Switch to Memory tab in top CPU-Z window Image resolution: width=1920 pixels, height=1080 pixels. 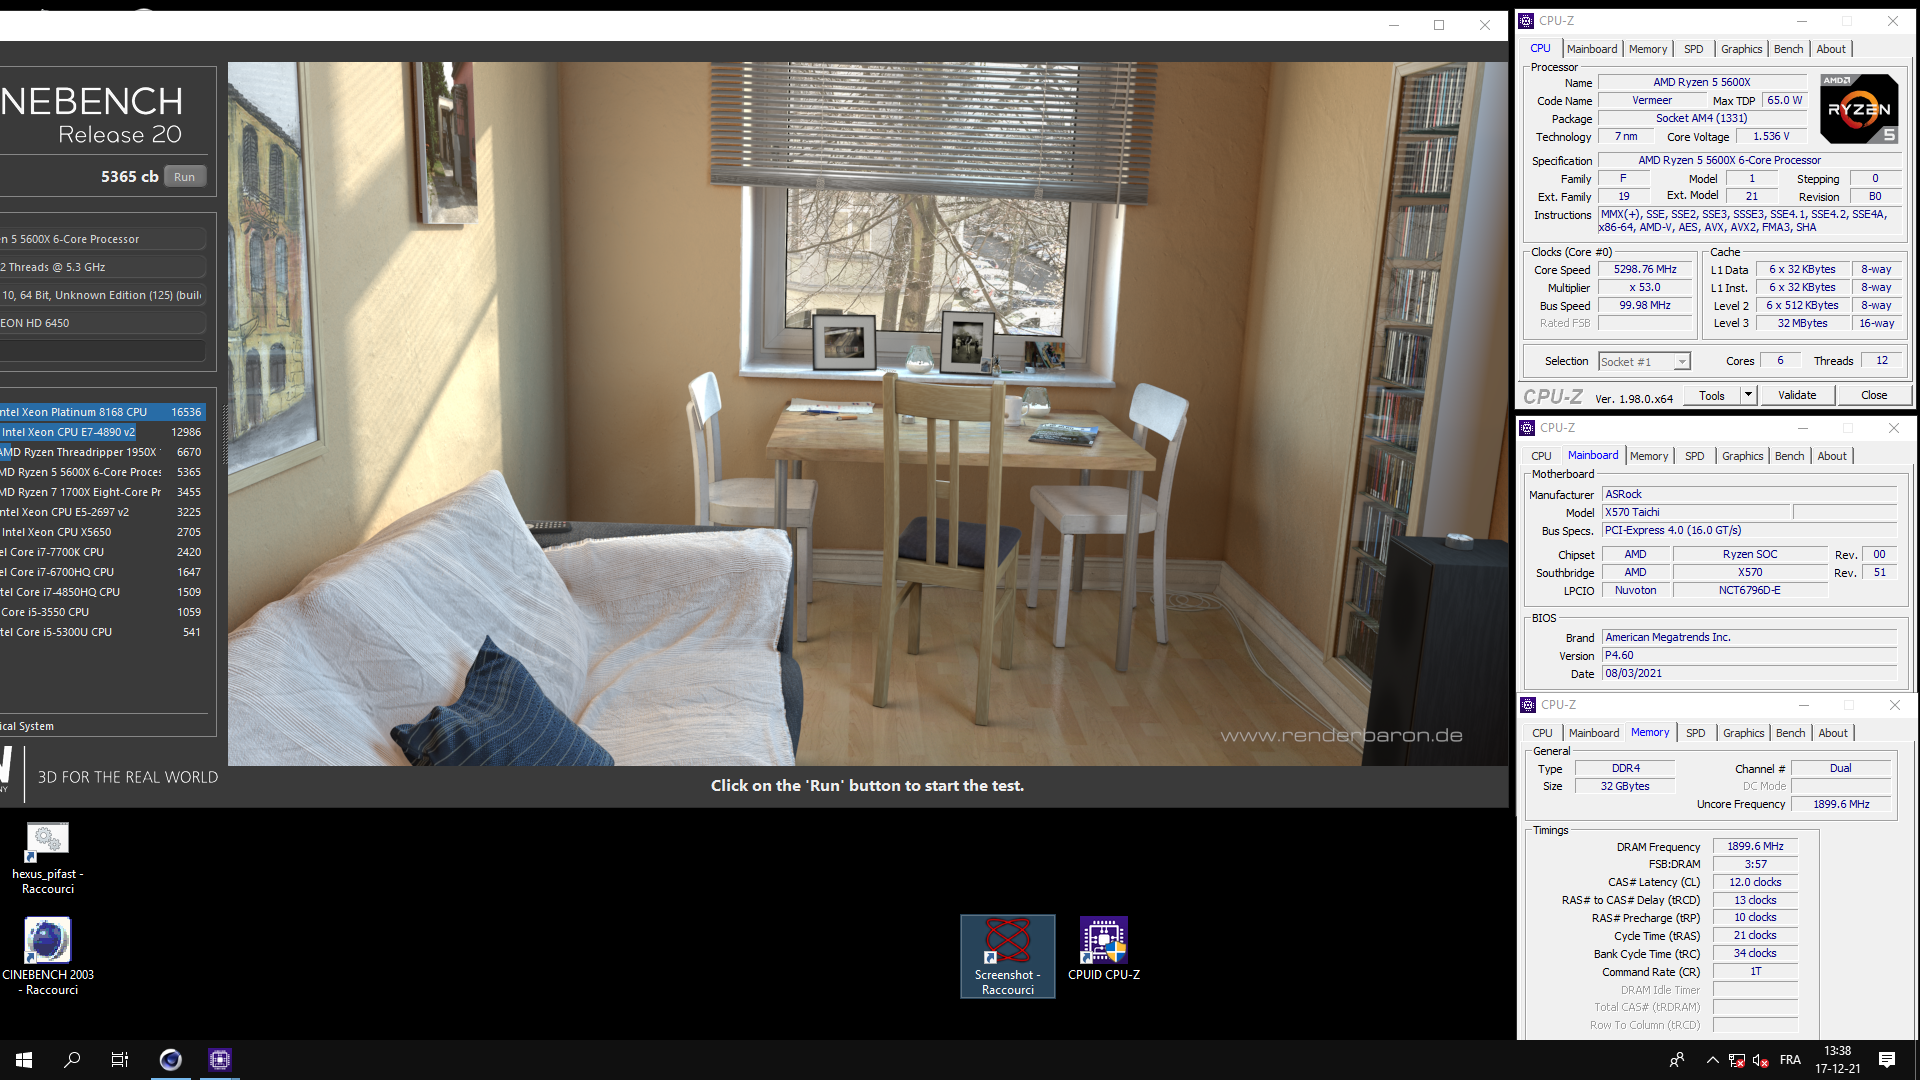tap(1648, 49)
